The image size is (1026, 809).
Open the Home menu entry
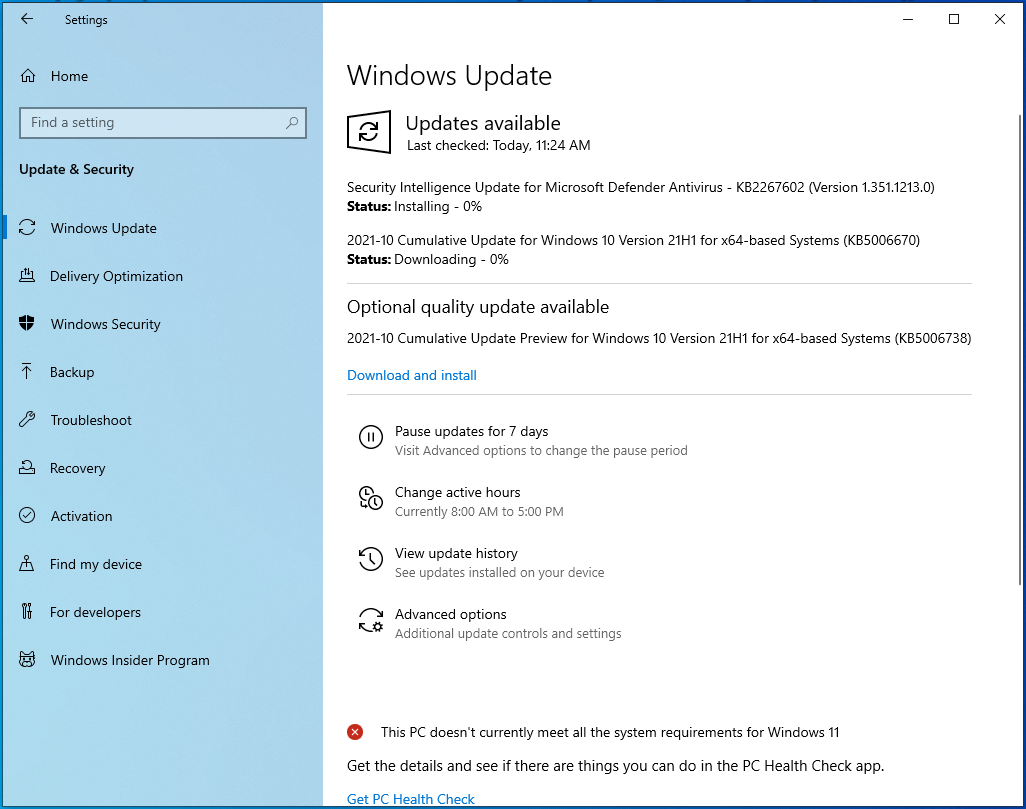(69, 76)
